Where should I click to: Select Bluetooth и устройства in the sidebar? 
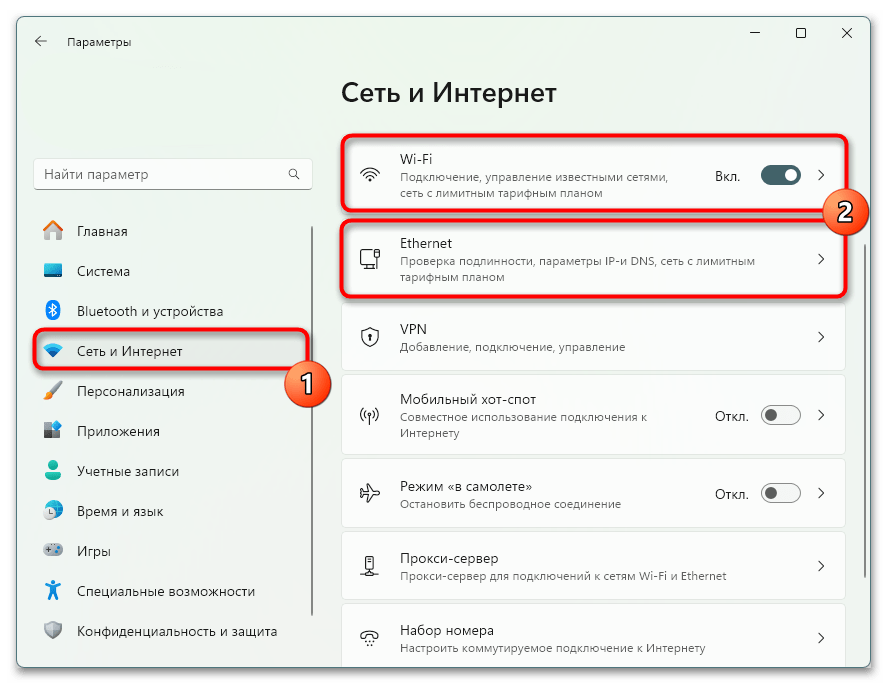point(172,311)
